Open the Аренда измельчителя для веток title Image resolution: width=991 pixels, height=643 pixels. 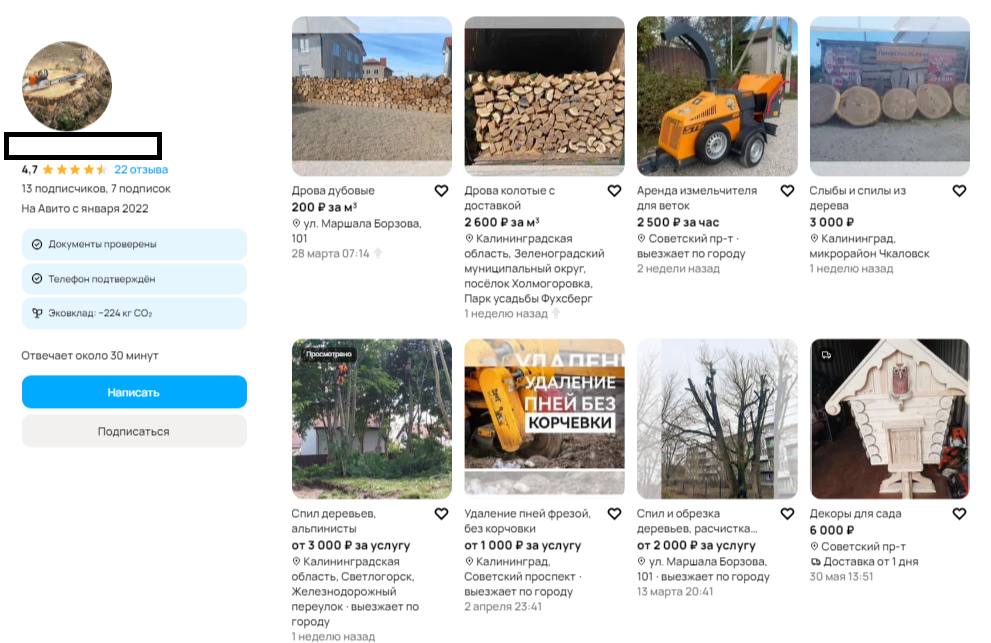[696, 198]
